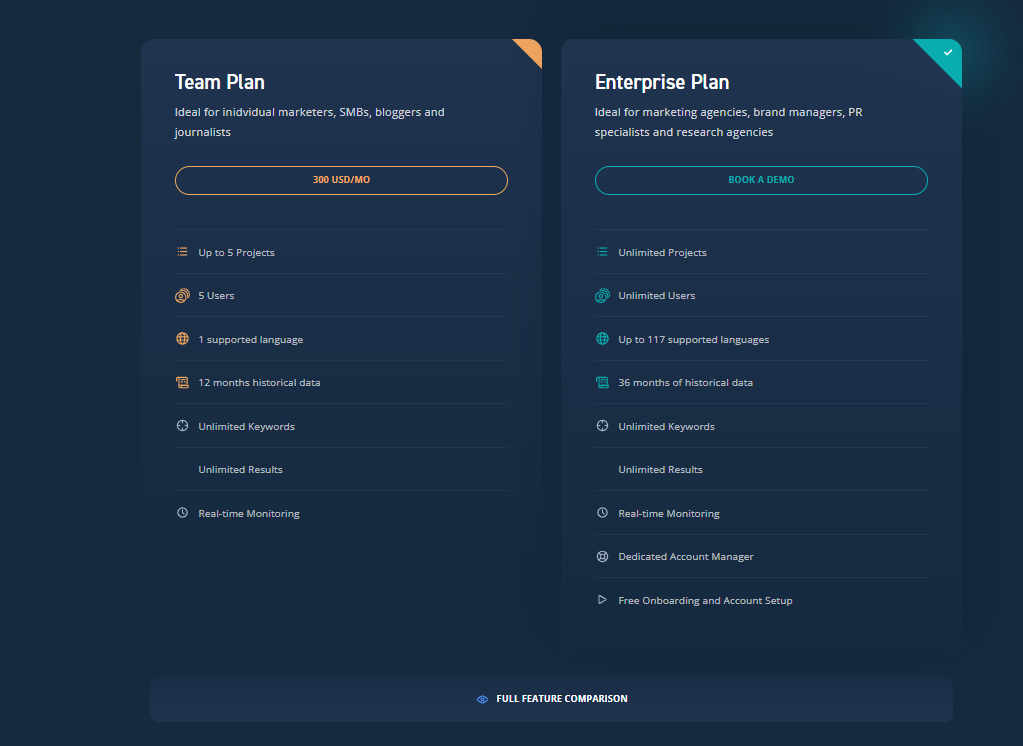This screenshot has height=746, width=1023.
Task: Click Team Plan "Unlimited Results" text
Action: [241, 469]
